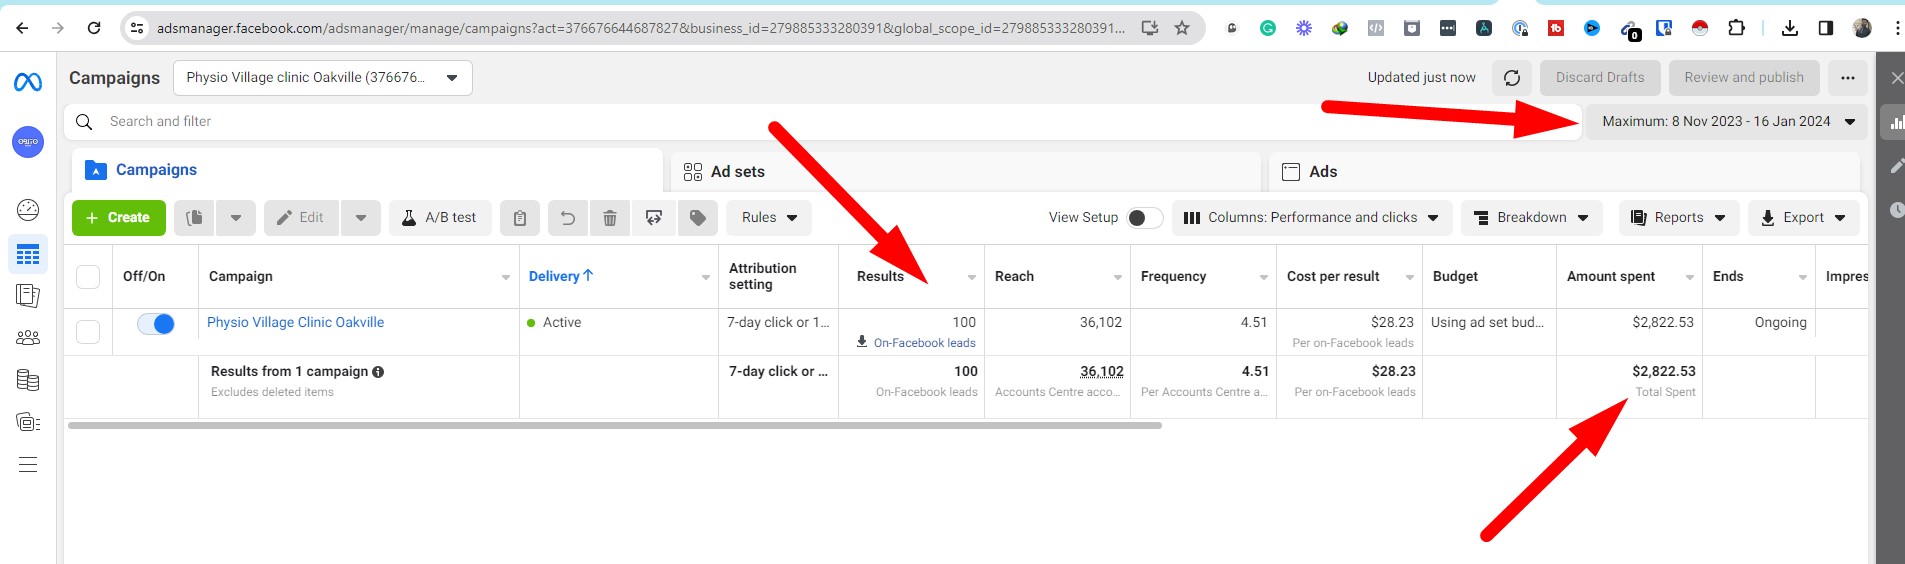Open the three-dot more options button
Image resolution: width=1905 pixels, height=564 pixels.
(1848, 78)
